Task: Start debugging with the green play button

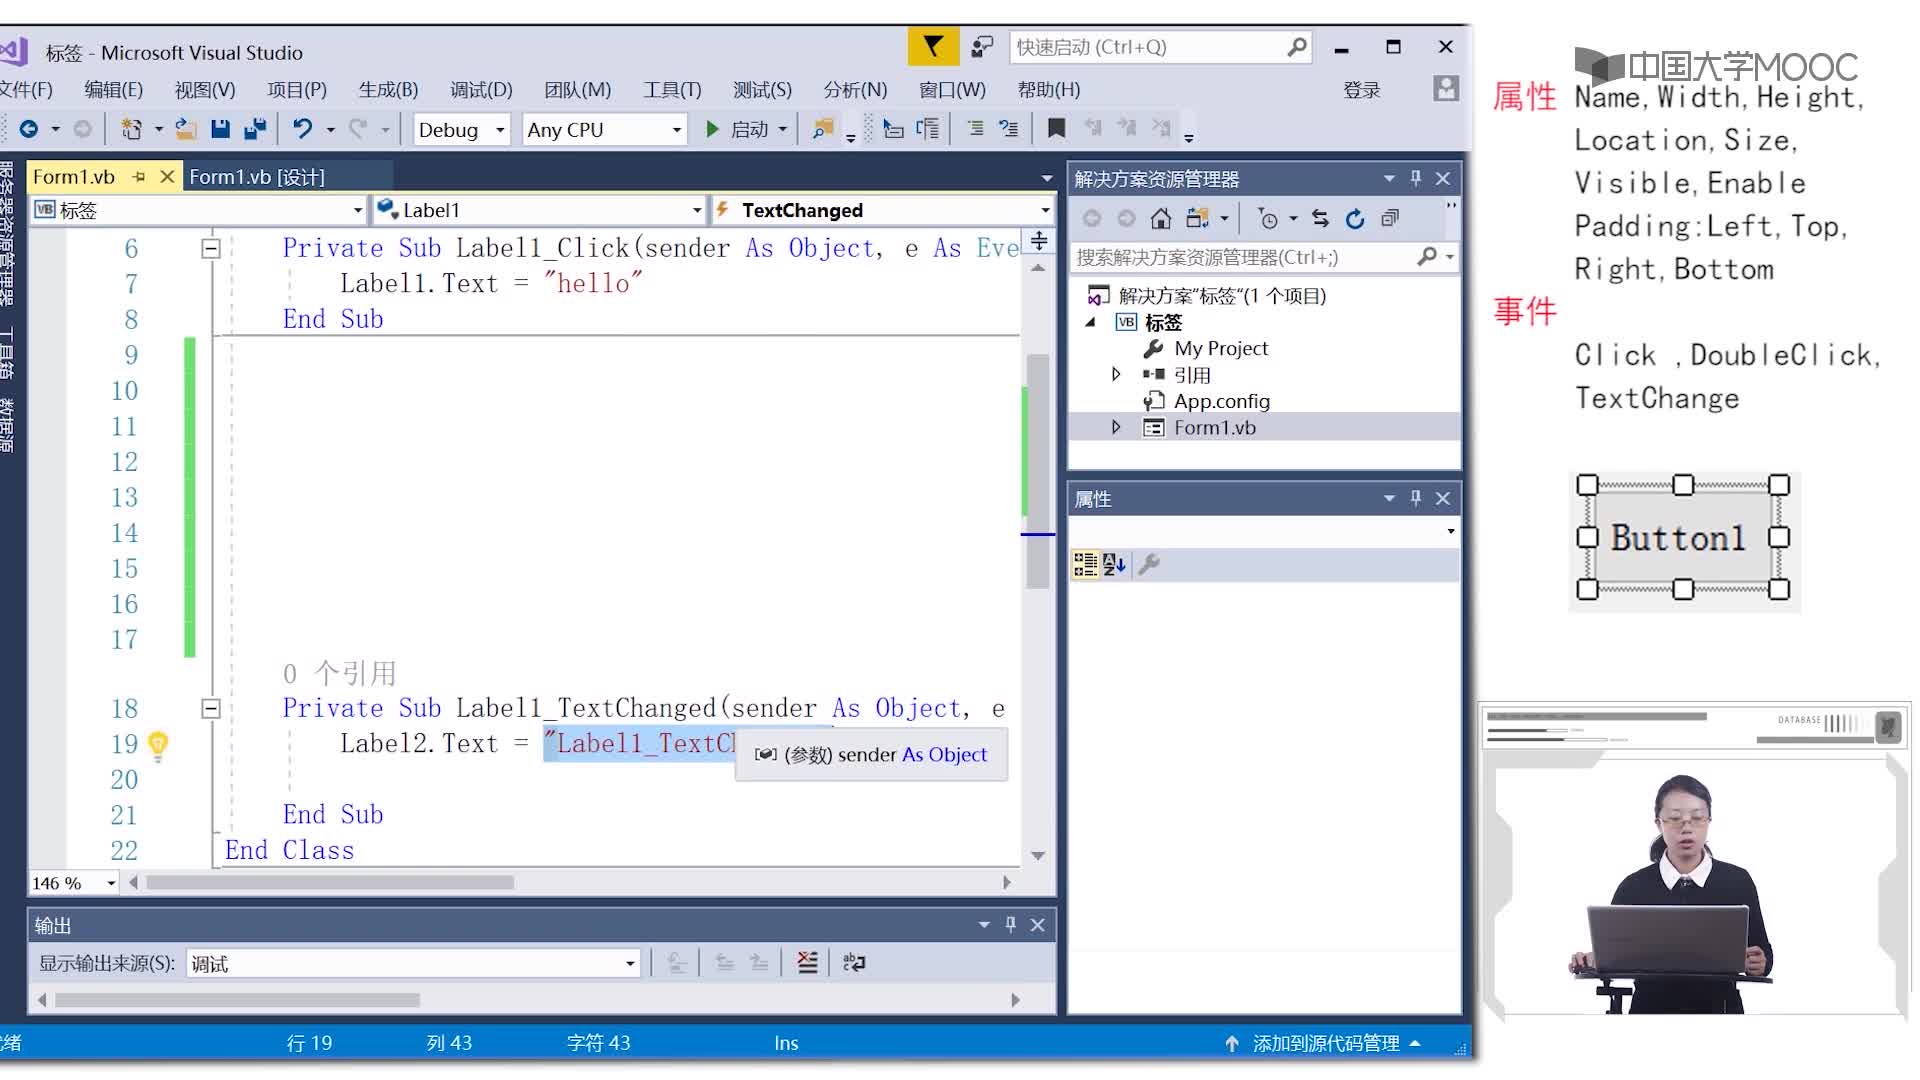Action: tap(712, 129)
